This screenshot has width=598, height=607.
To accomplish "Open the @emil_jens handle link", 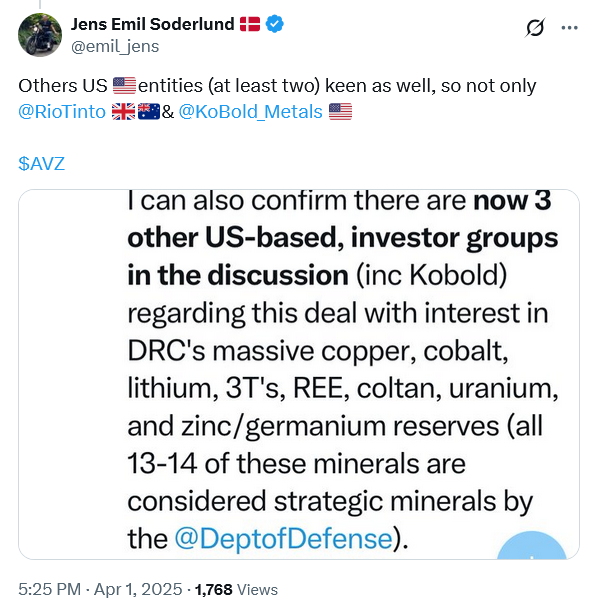I will (115, 46).
